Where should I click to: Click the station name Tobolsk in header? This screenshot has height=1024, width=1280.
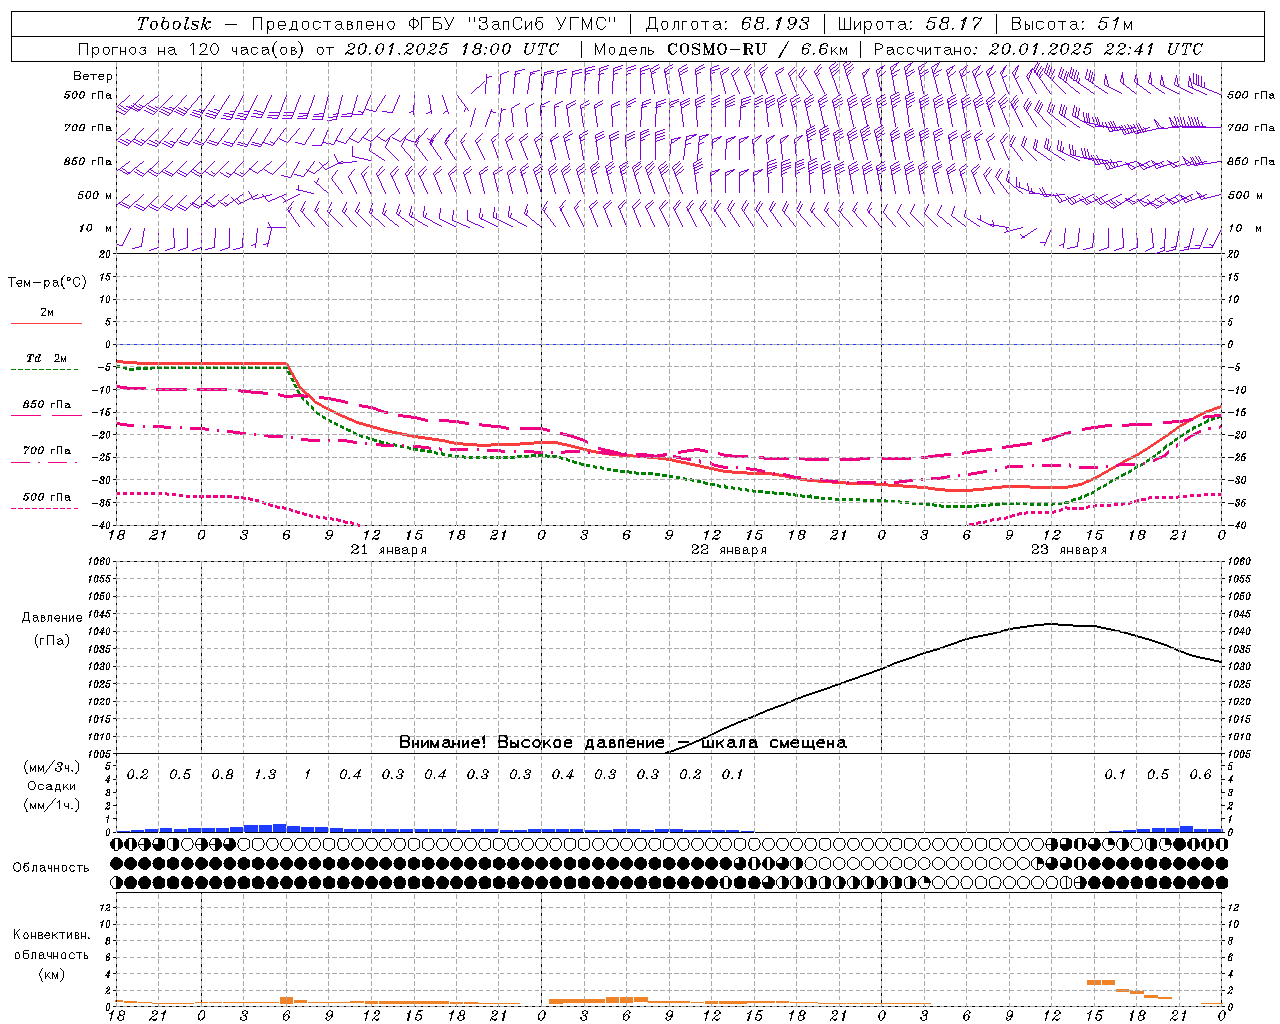[x=174, y=24]
